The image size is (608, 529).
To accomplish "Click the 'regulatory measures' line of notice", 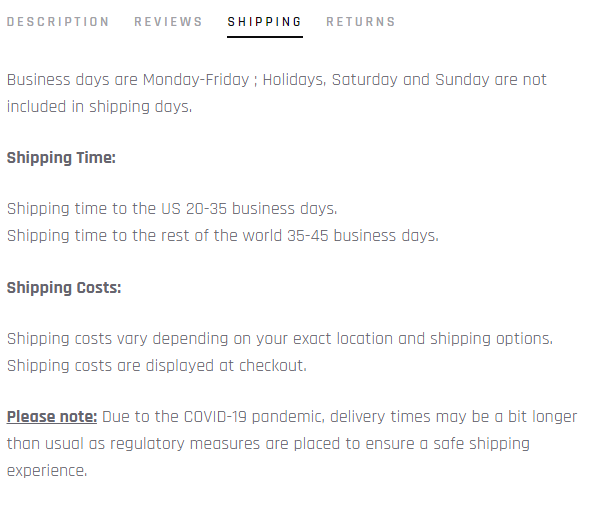I will coord(268,444).
